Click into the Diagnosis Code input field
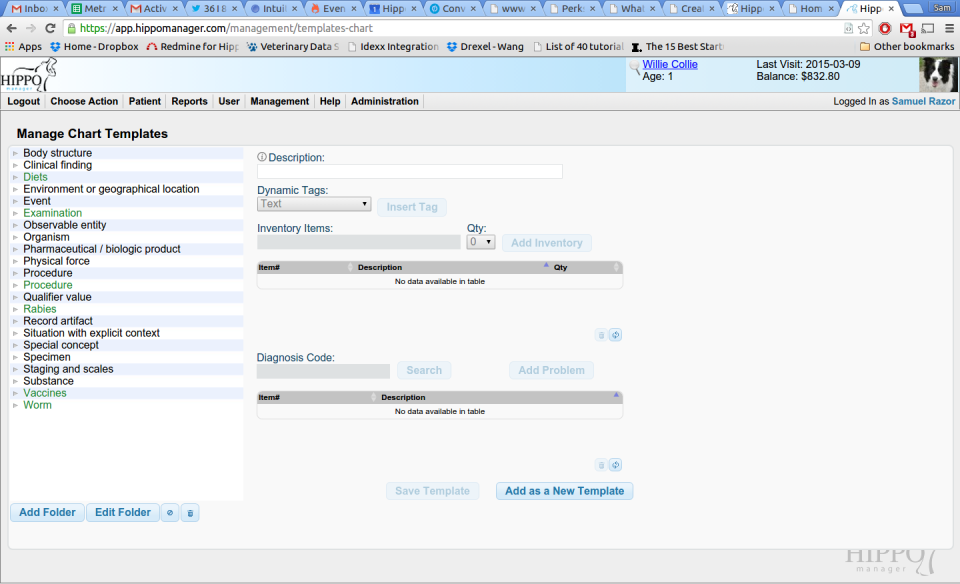 coord(323,371)
